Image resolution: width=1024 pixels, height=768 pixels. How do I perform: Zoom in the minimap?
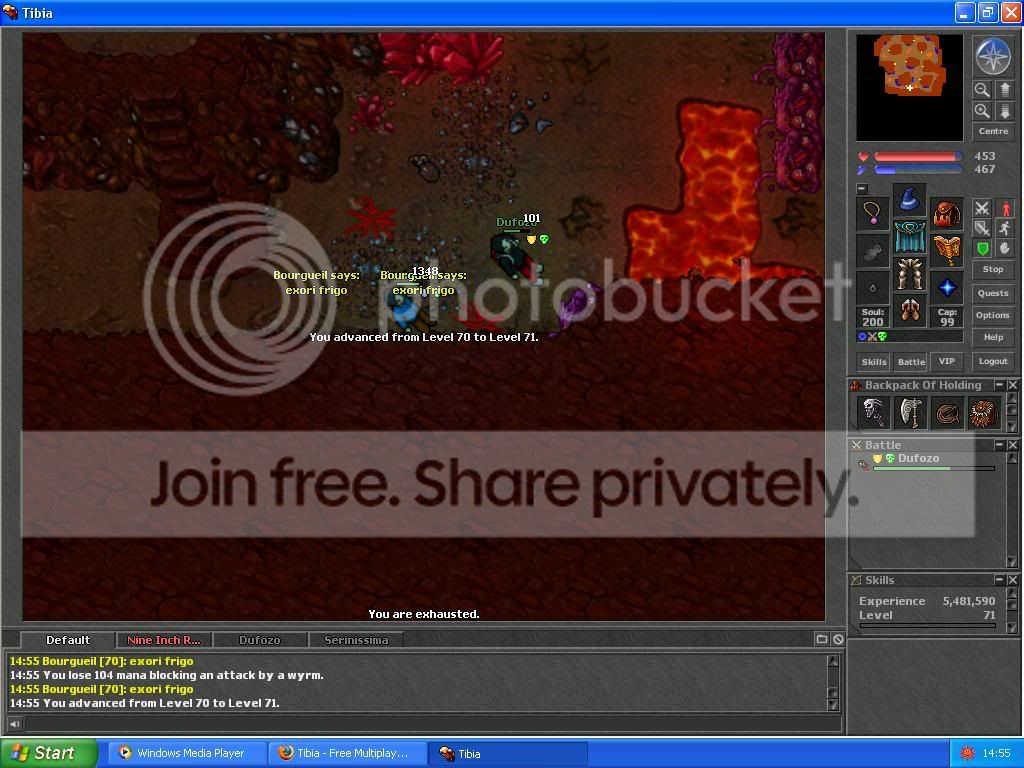982,111
